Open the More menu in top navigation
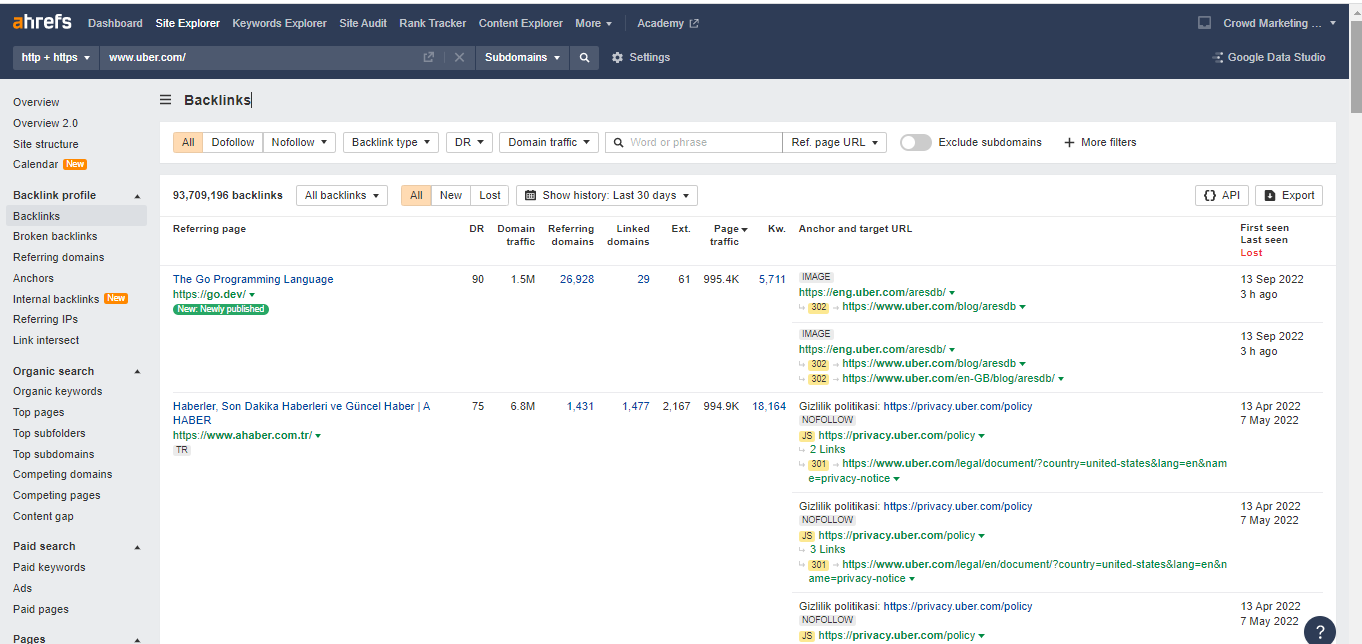Image resolution: width=1362 pixels, height=644 pixels. tap(594, 23)
